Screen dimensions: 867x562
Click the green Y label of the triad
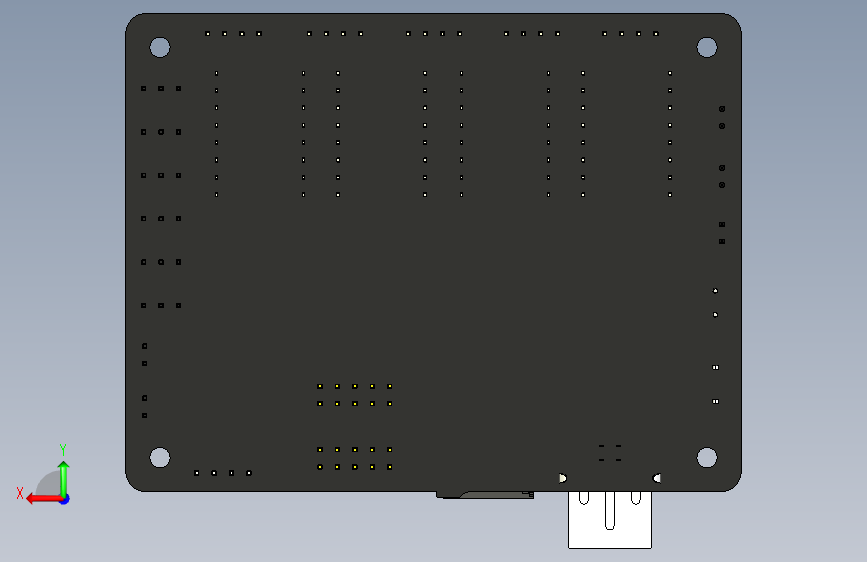pos(63,449)
